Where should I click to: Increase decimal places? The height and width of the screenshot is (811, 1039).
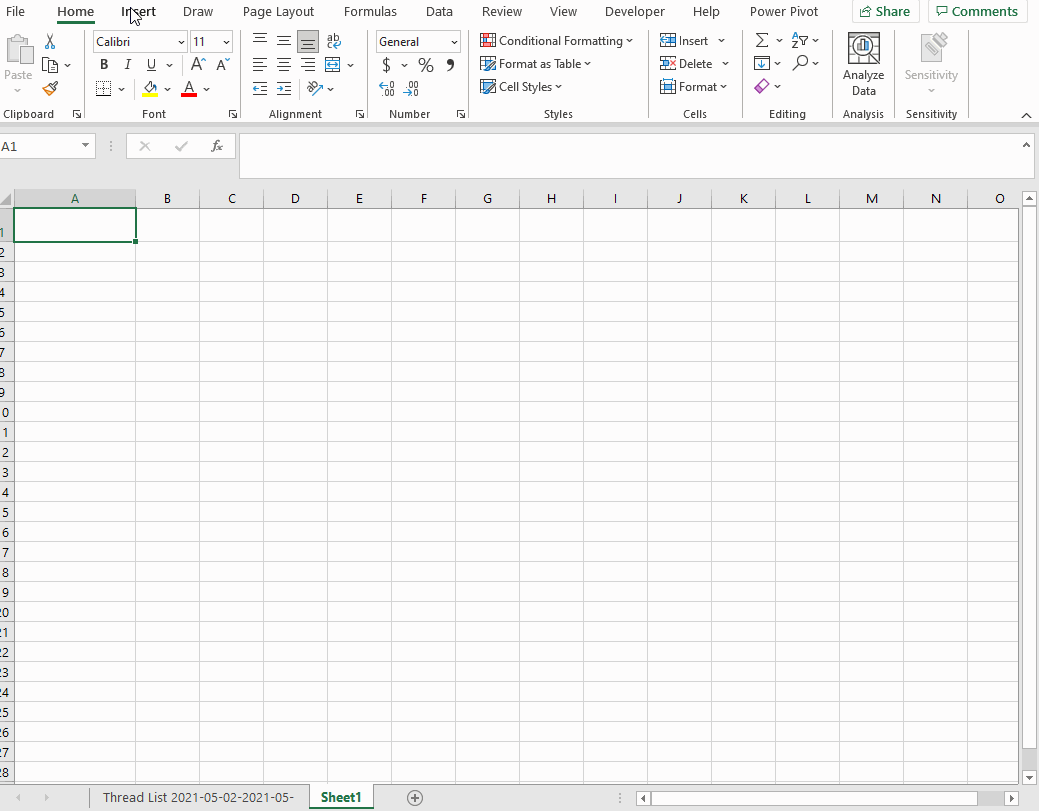tap(387, 87)
